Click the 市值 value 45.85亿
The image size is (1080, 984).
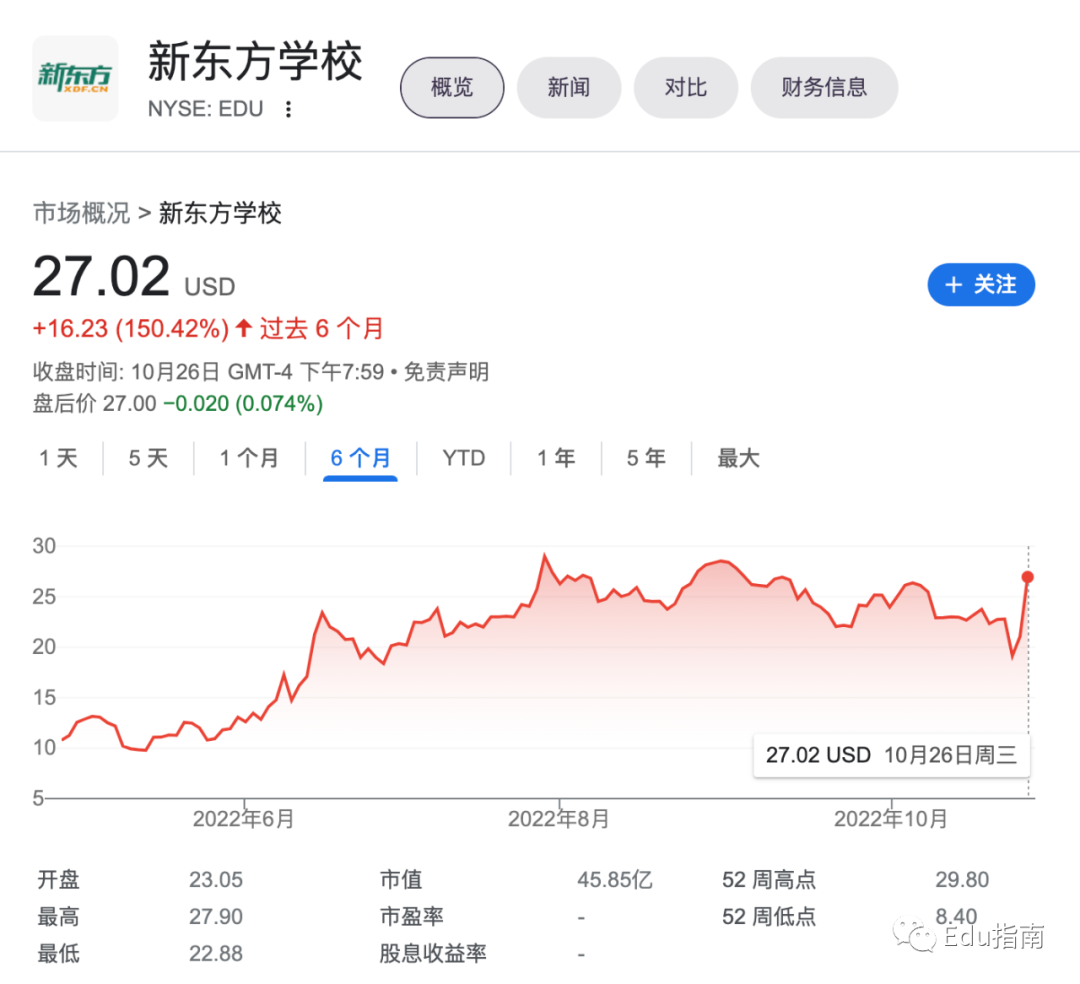614,879
